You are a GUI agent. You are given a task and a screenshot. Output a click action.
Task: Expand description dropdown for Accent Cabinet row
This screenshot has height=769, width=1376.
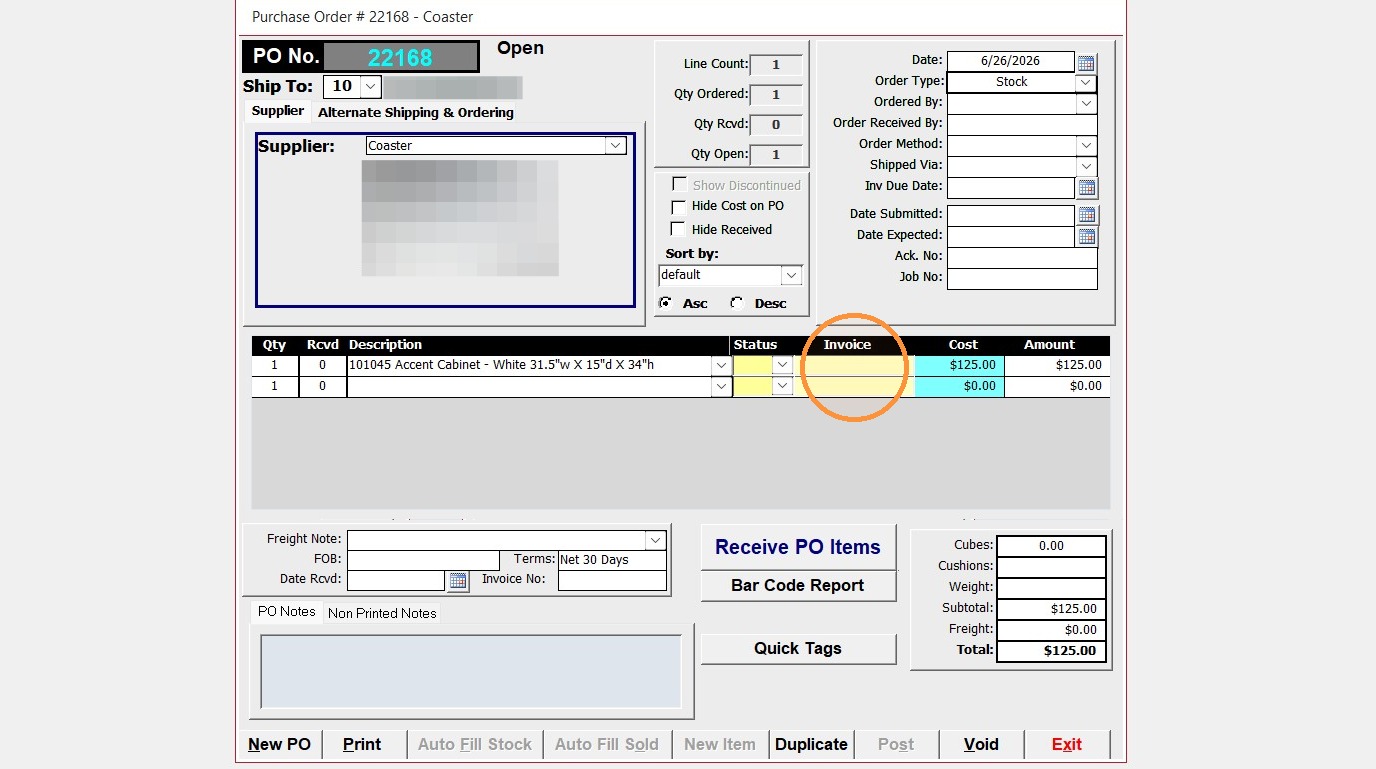[721, 365]
